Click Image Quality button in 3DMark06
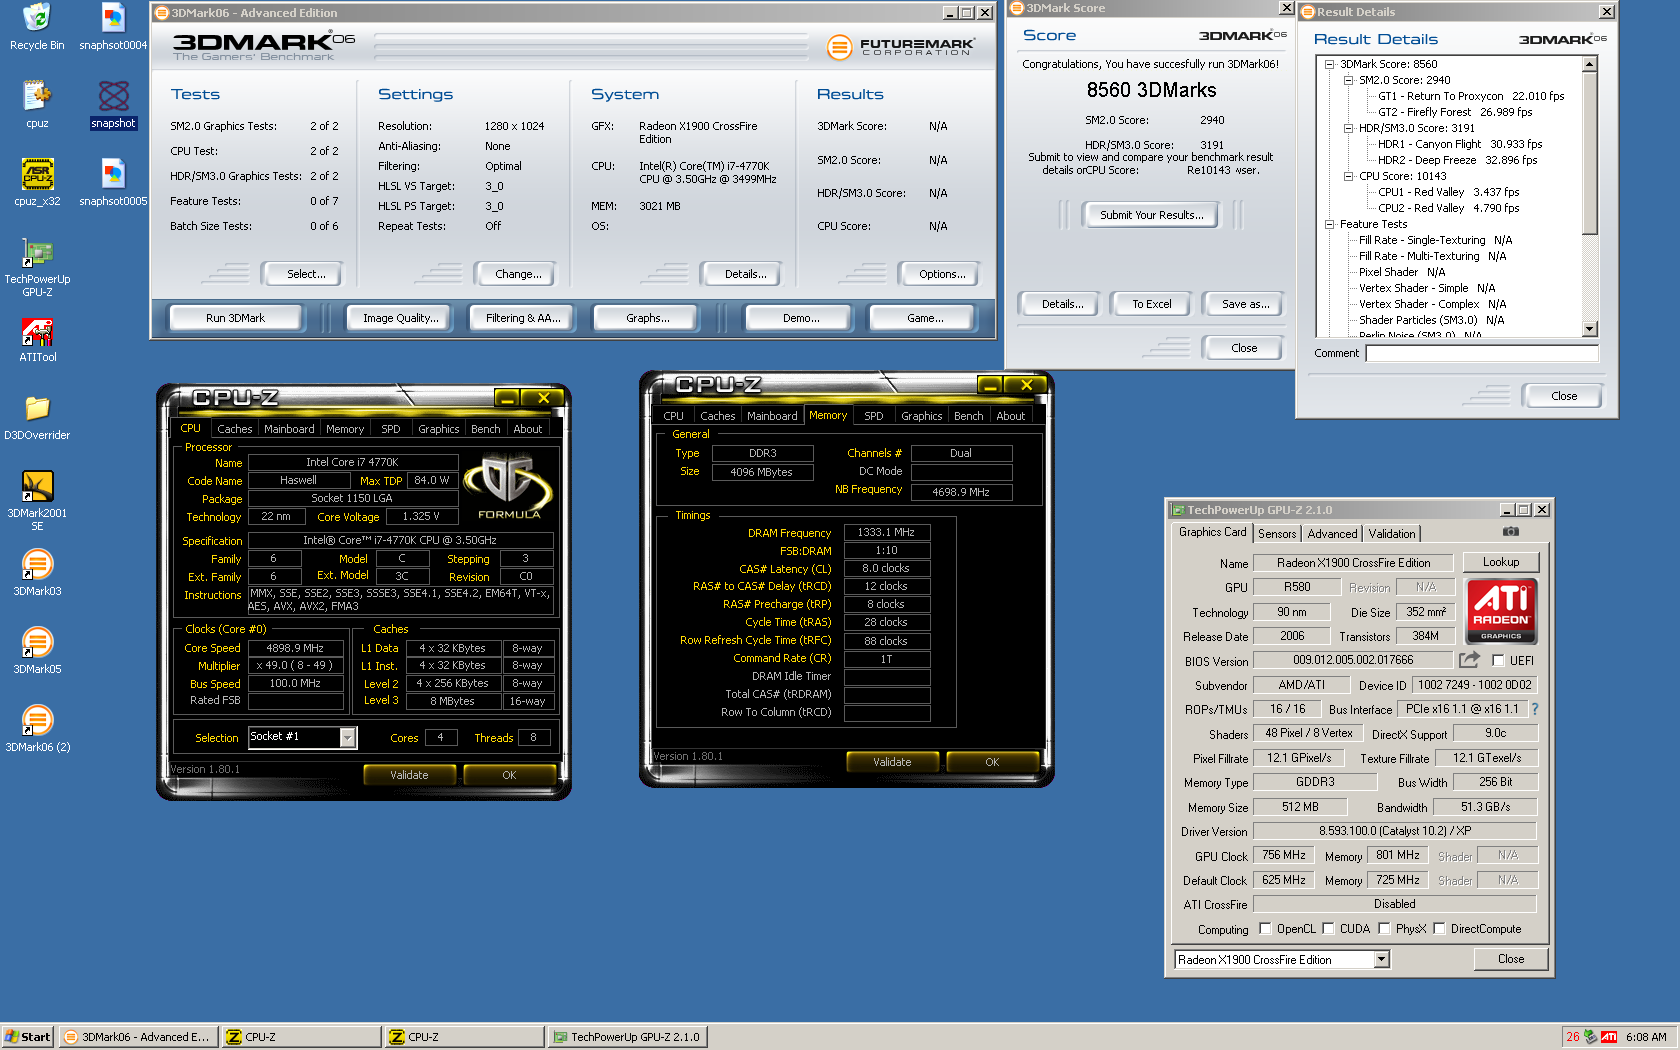 tap(400, 318)
